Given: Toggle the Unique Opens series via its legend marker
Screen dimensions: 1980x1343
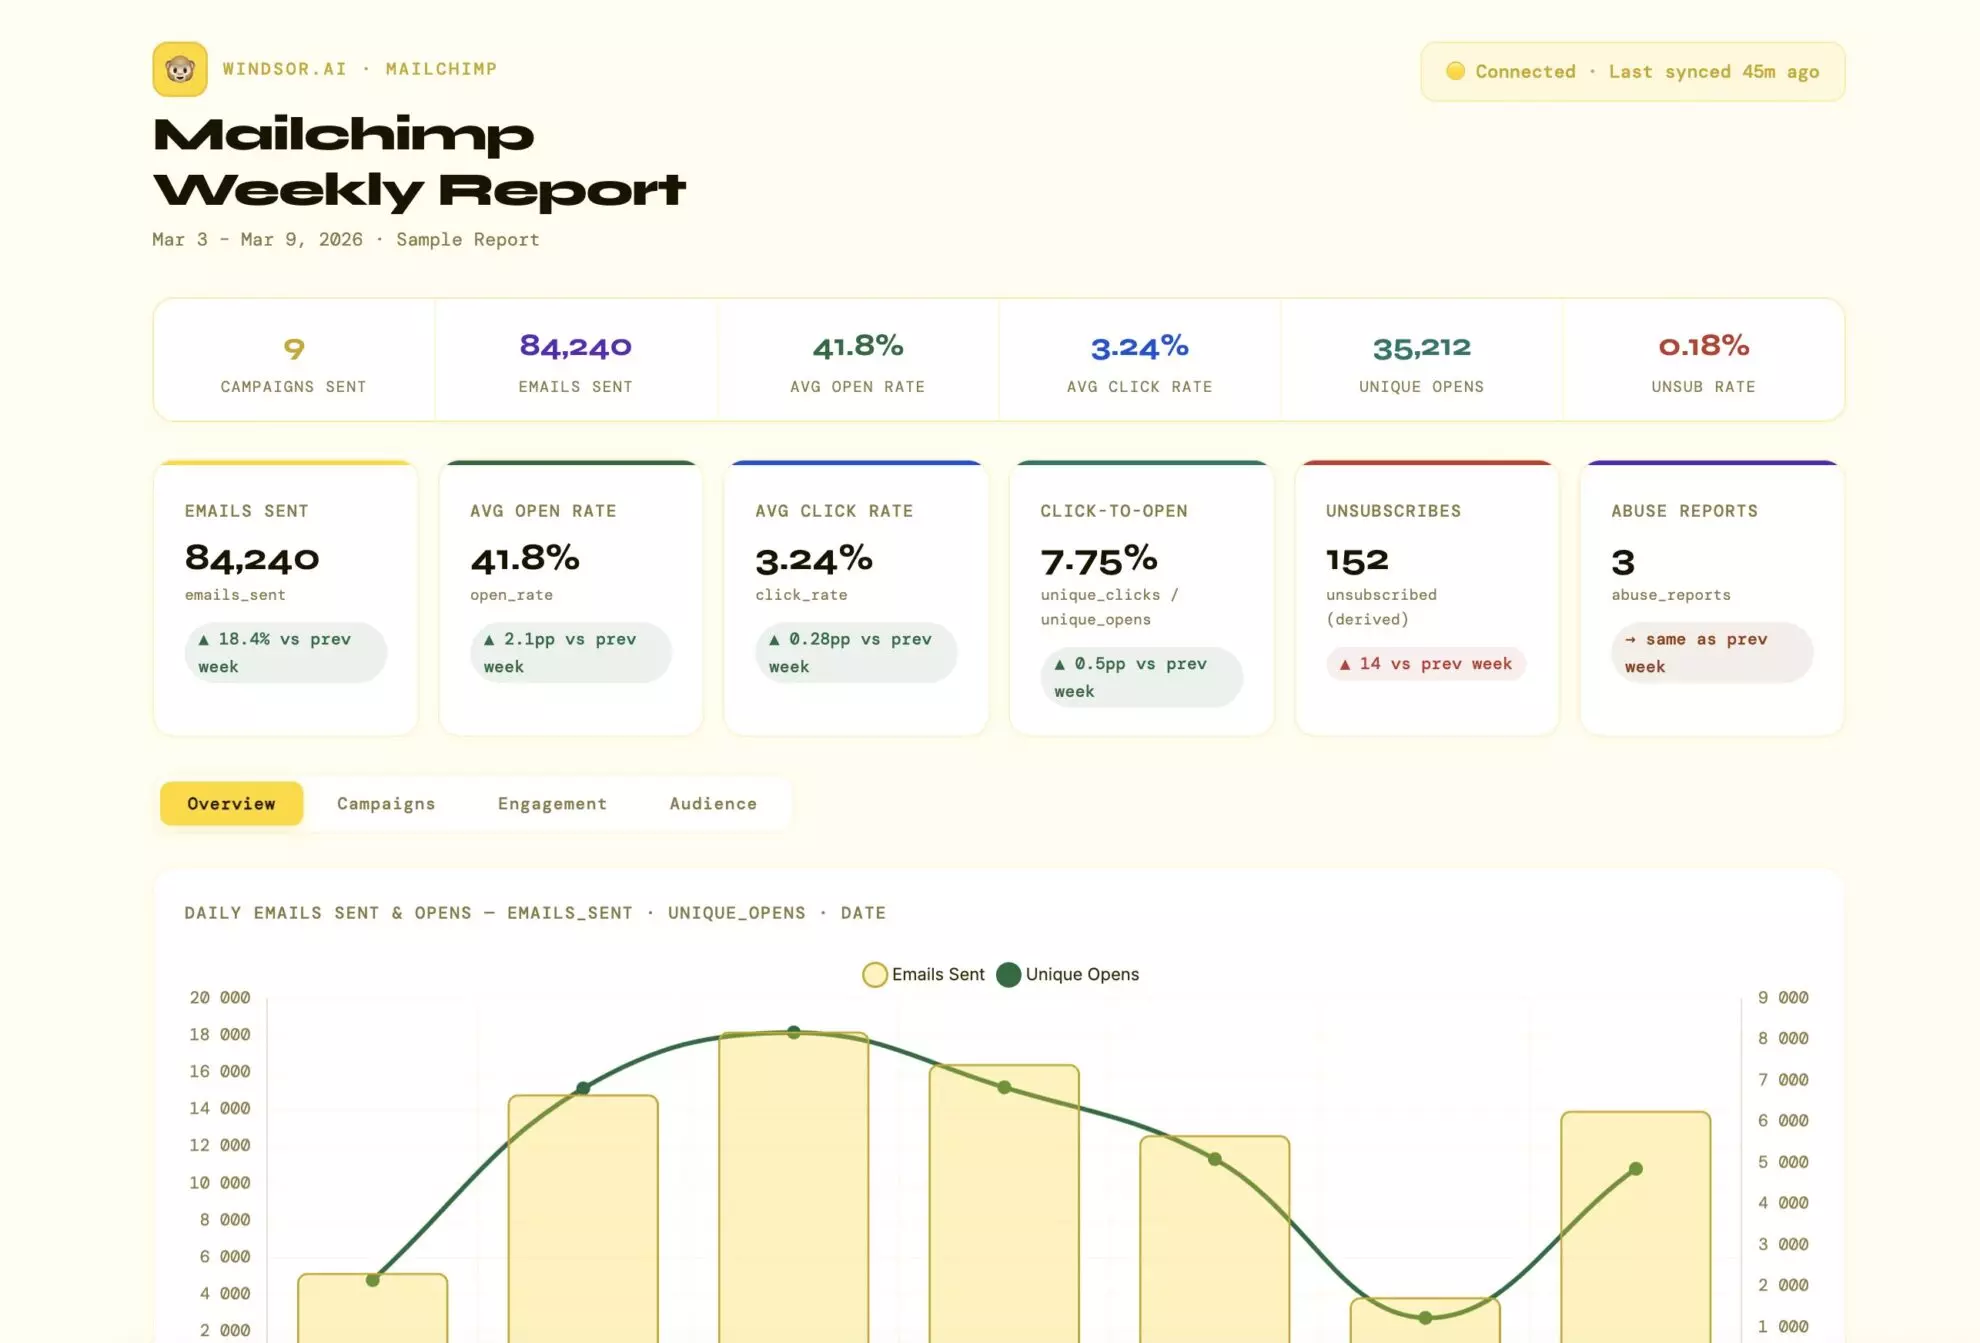Looking at the screenshot, I should [x=1008, y=974].
